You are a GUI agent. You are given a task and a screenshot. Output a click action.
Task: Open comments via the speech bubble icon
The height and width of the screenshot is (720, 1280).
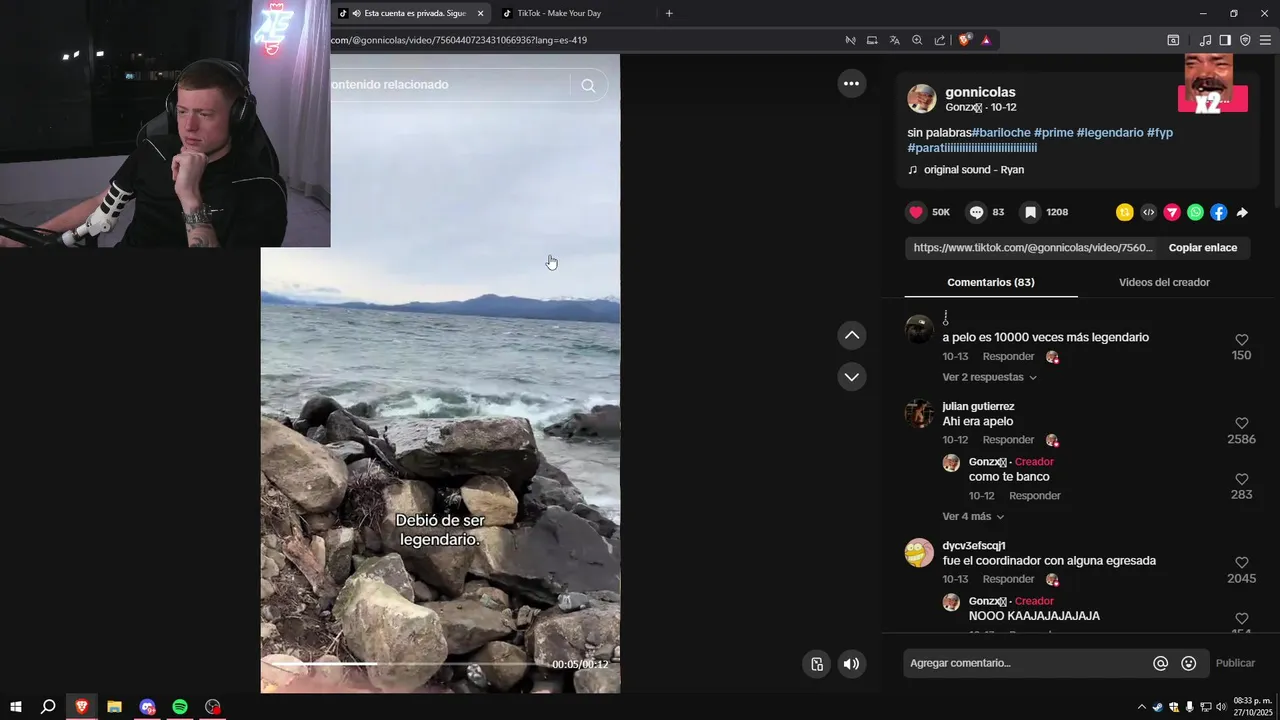[976, 212]
